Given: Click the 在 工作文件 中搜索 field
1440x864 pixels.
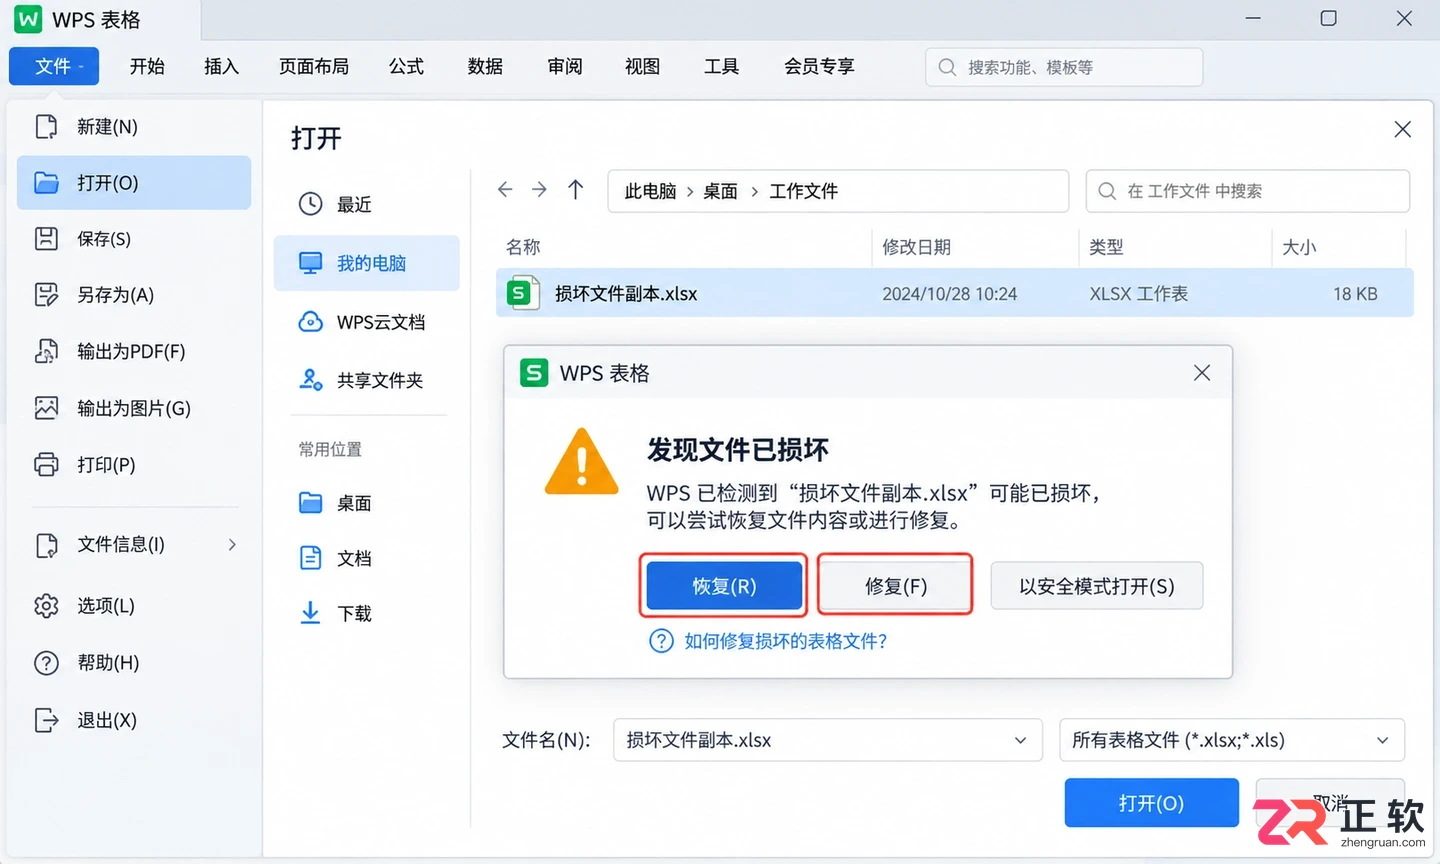Looking at the screenshot, I should point(1248,191).
